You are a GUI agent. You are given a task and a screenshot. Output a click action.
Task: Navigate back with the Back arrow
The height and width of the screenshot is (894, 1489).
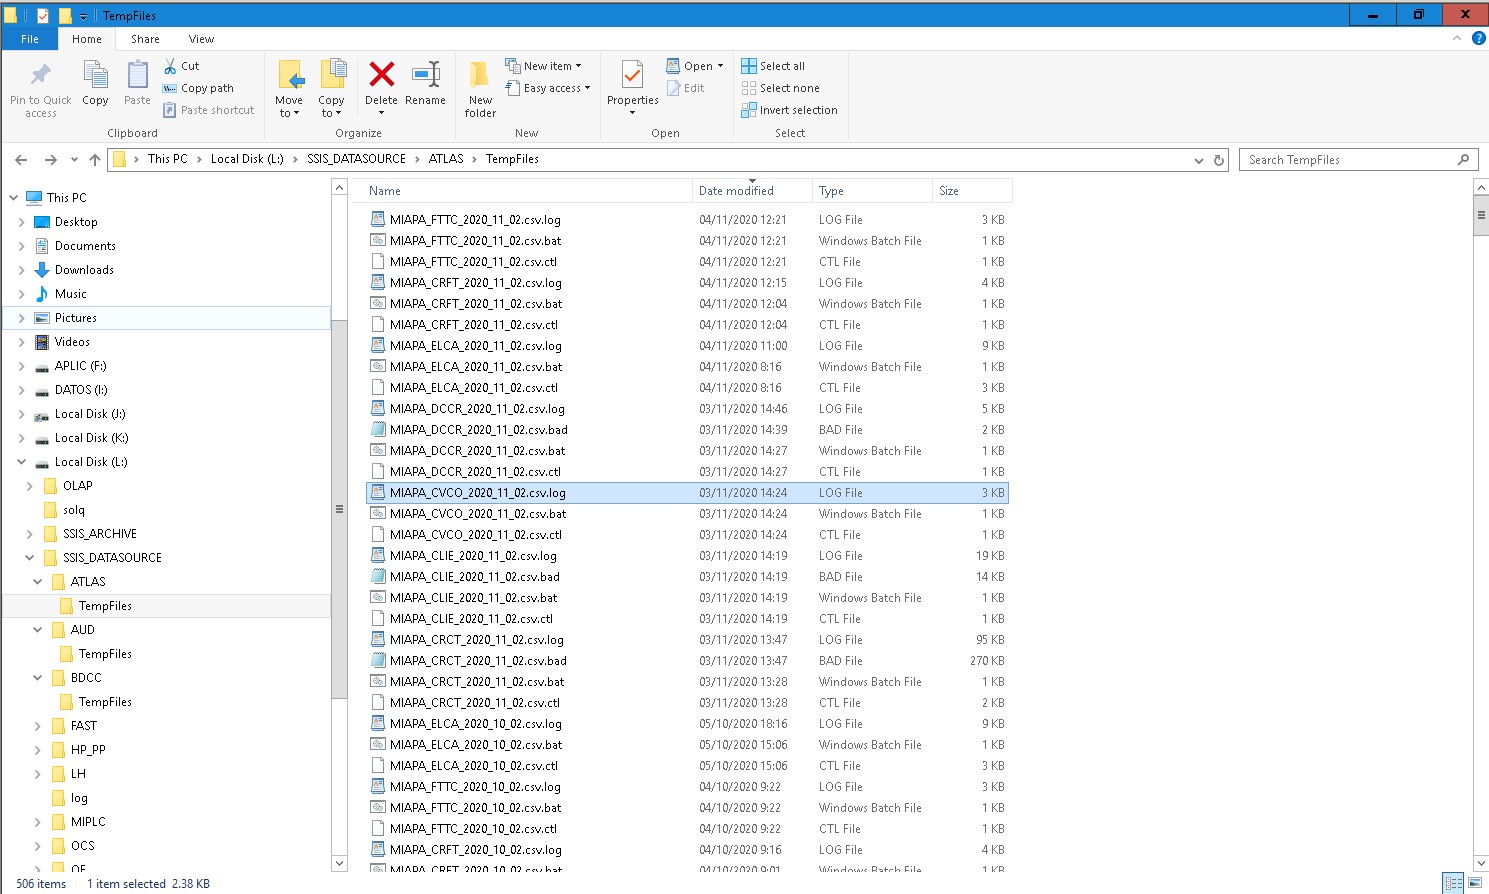click(x=21, y=160)
